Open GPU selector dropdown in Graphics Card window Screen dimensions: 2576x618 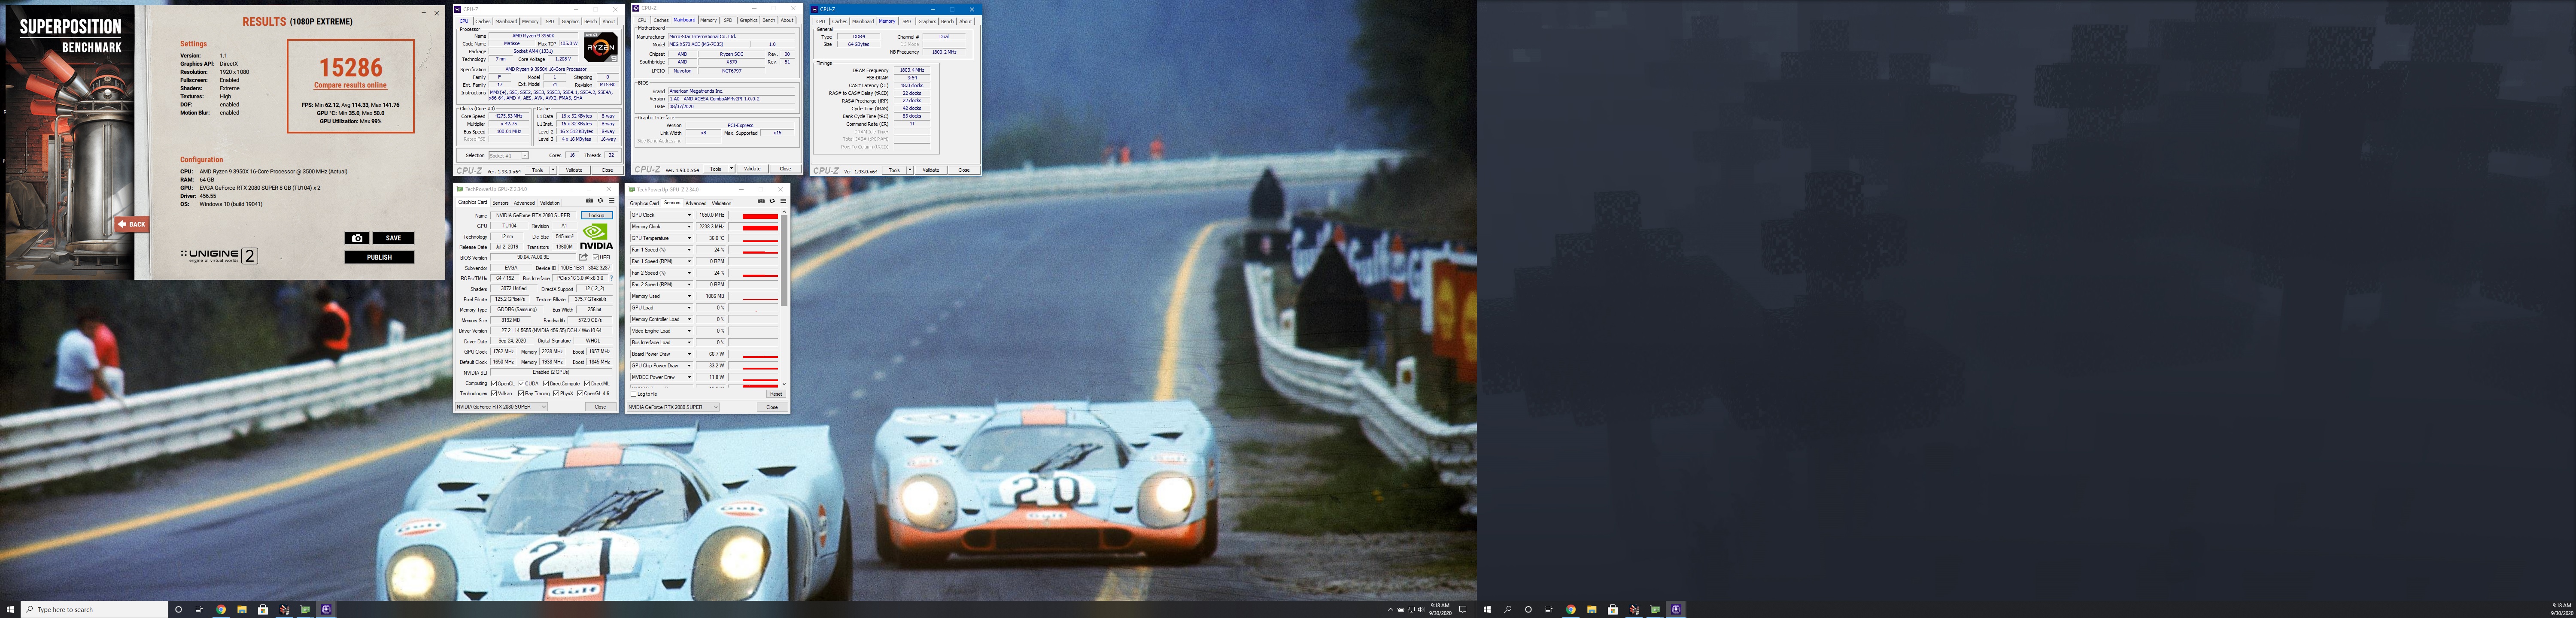point(501,407)
